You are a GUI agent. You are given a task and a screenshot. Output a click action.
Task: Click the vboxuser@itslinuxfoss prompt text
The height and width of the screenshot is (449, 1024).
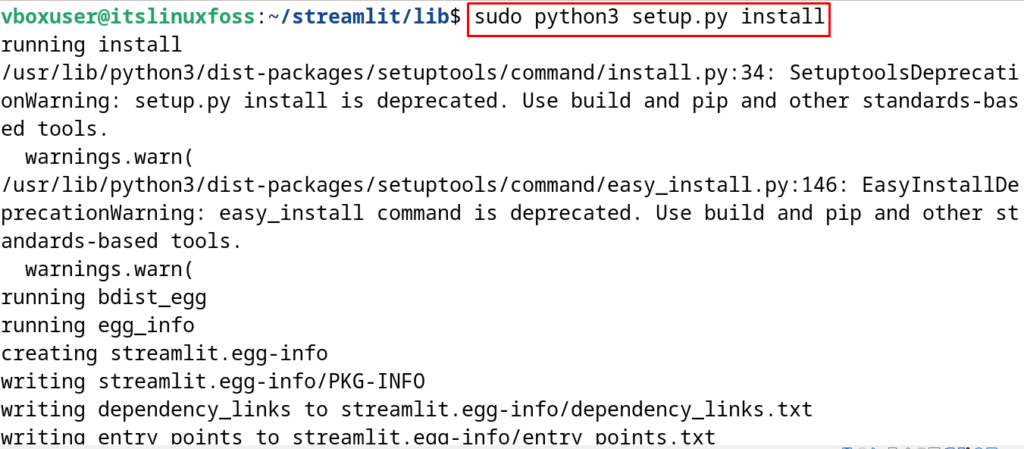[129, 18]
